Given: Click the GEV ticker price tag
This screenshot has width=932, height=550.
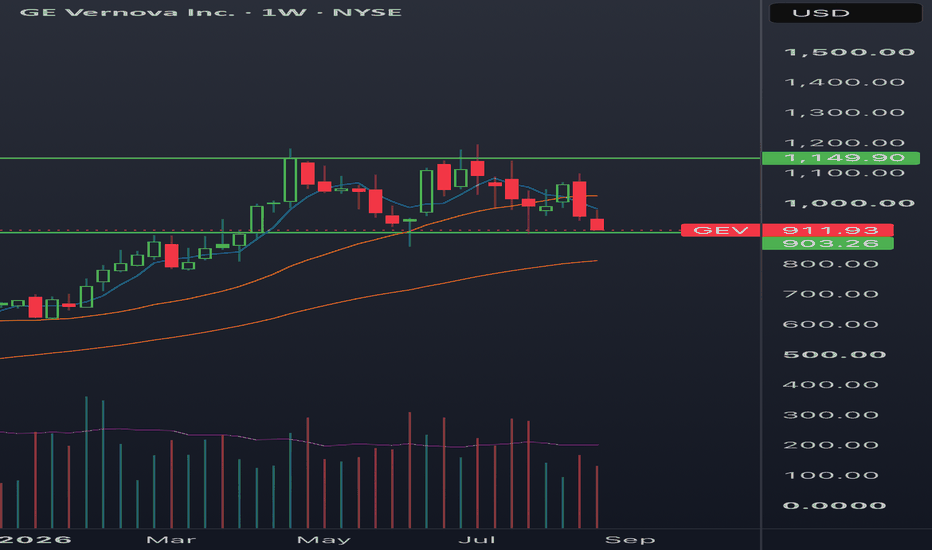Looking at the screenshot, I should coord(720,230).
